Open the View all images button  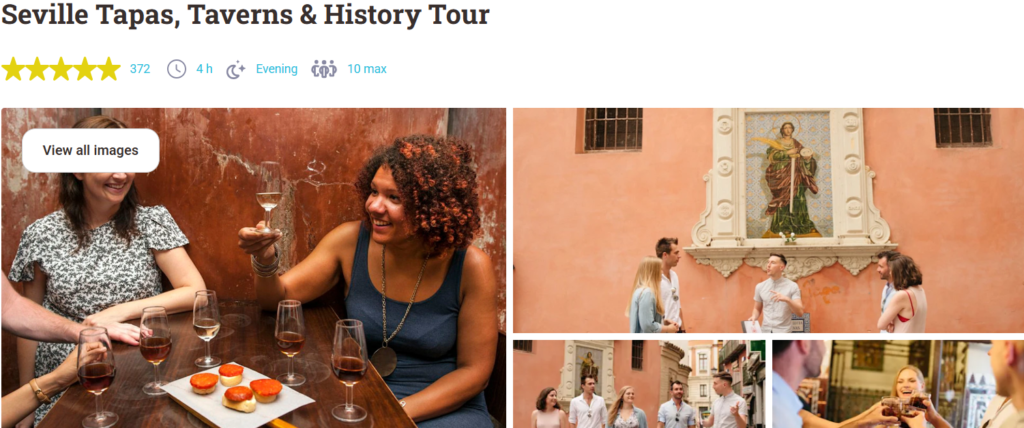coord(91,150)
